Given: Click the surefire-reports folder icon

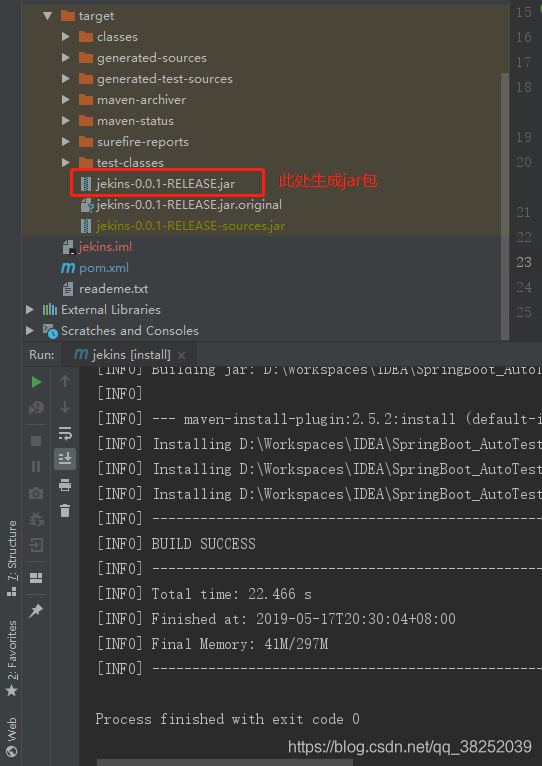Looking at the screenshot, I should point(86,142).
